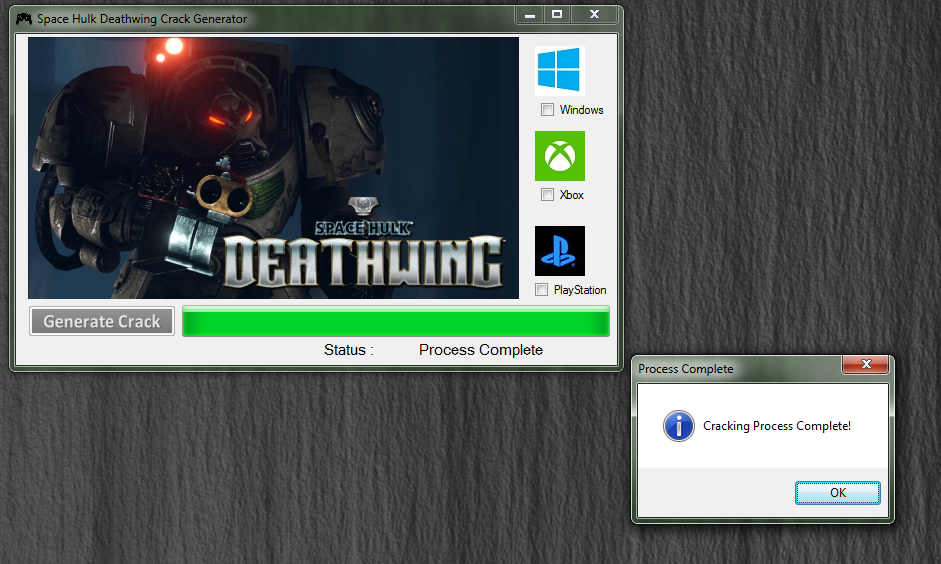Click the PlayStation logo icon
The image size is (941, 564).
560,251
